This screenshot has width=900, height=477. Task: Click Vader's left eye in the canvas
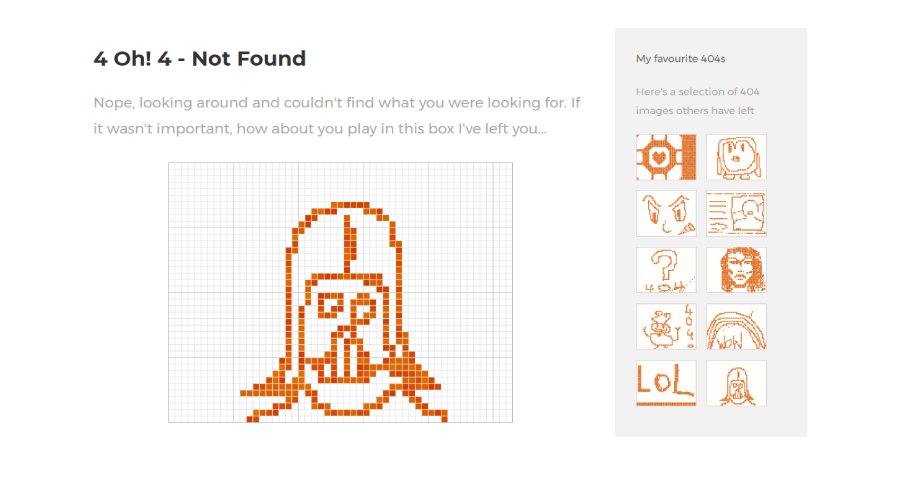point(330,305)
